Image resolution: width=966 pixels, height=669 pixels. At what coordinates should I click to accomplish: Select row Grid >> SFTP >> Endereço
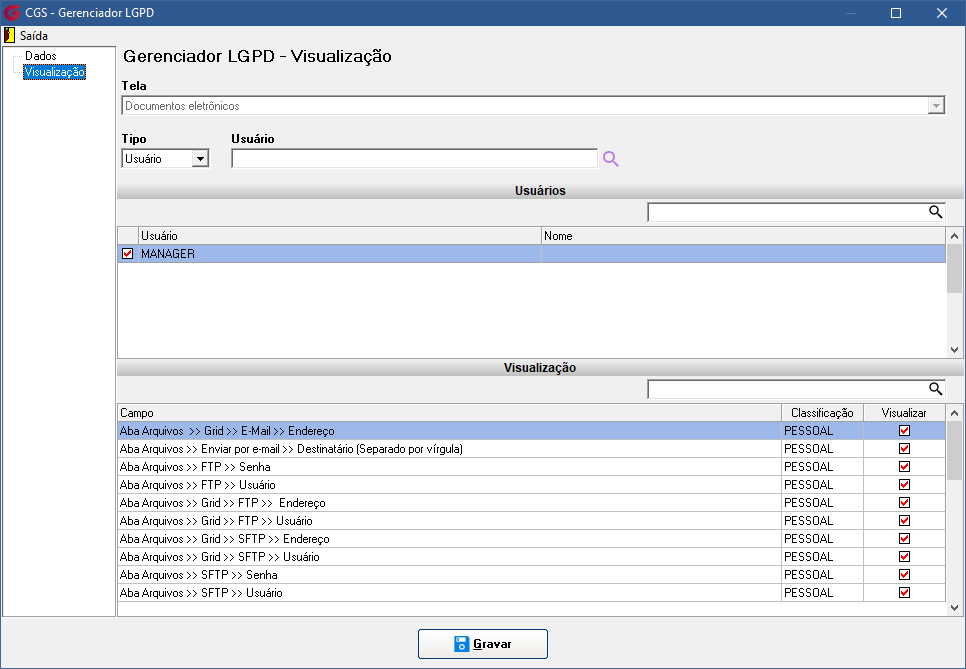point(532,538)
